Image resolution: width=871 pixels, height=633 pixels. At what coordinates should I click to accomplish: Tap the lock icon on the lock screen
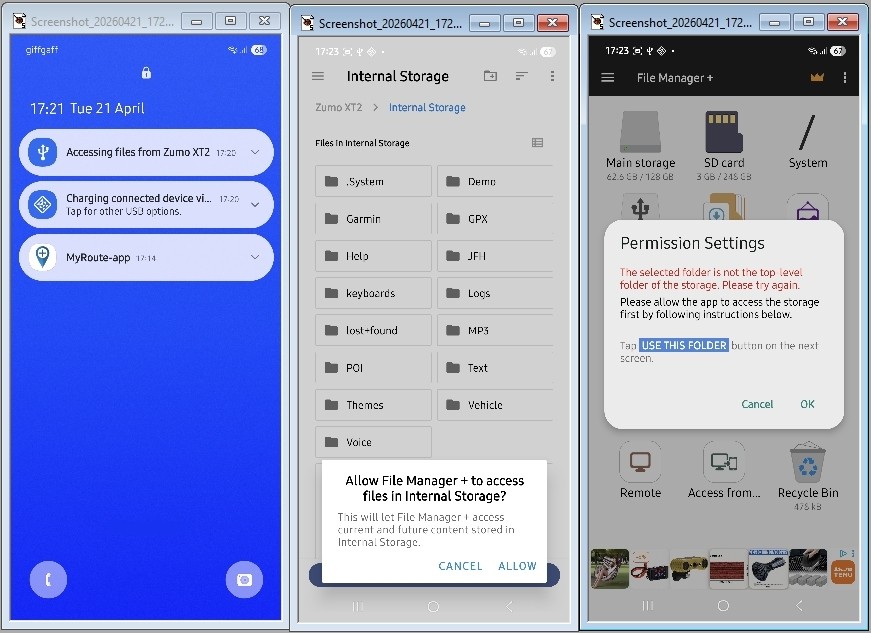[146, 73]
